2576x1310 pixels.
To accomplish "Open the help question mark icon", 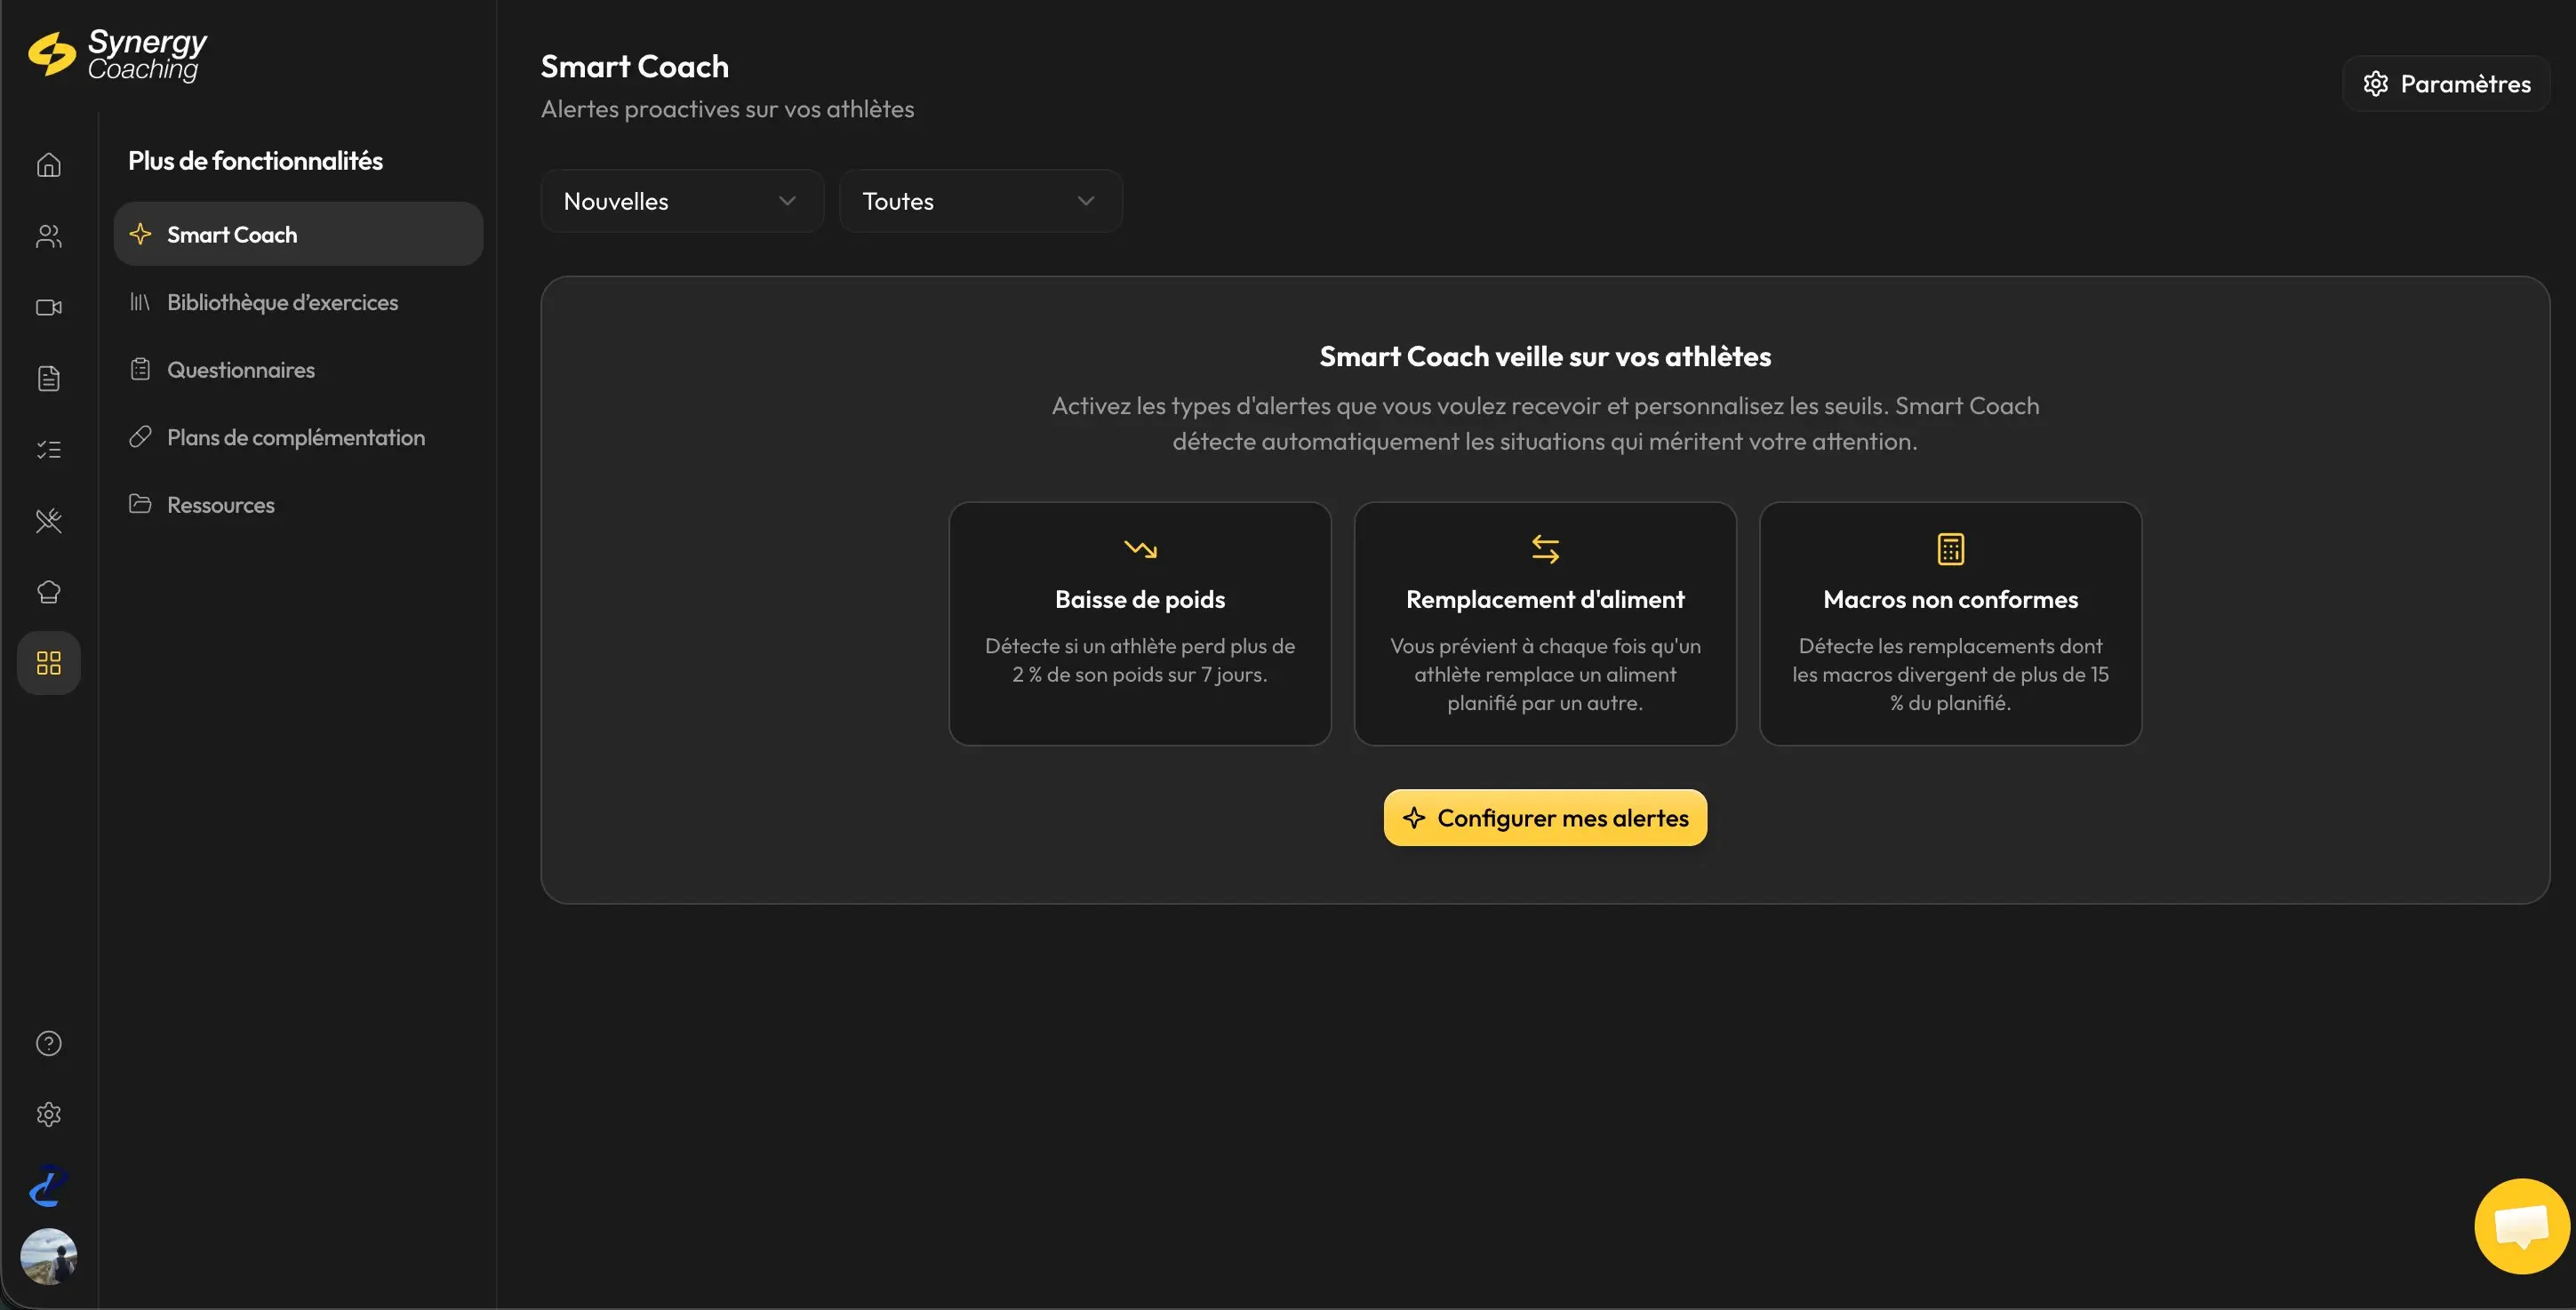I will coord(49,1043).
